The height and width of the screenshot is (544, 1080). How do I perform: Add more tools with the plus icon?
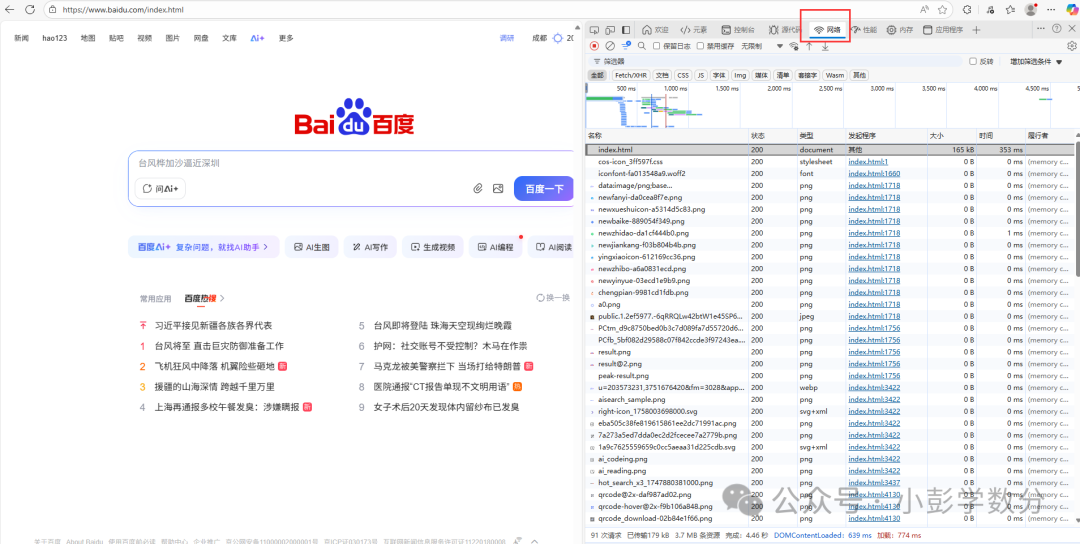point(976,30)
